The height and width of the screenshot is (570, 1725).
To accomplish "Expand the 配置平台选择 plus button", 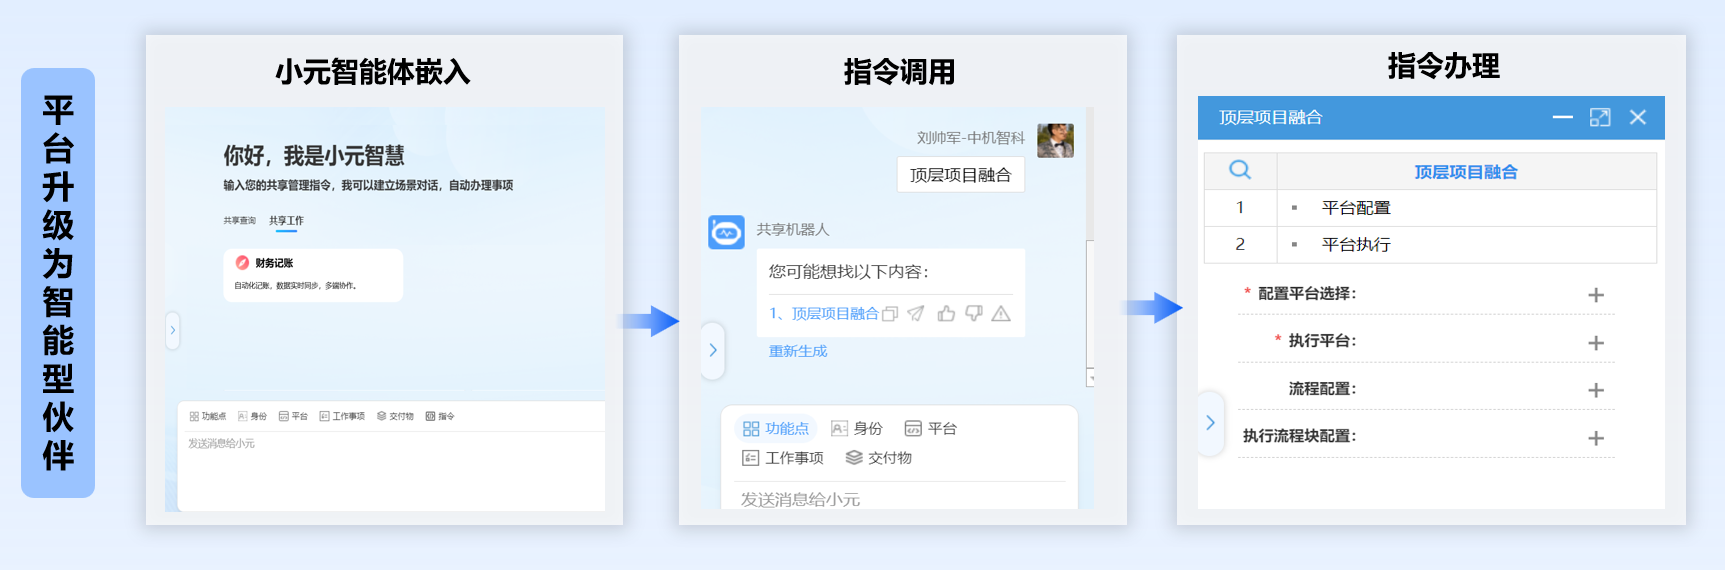I will [1596, 295].
